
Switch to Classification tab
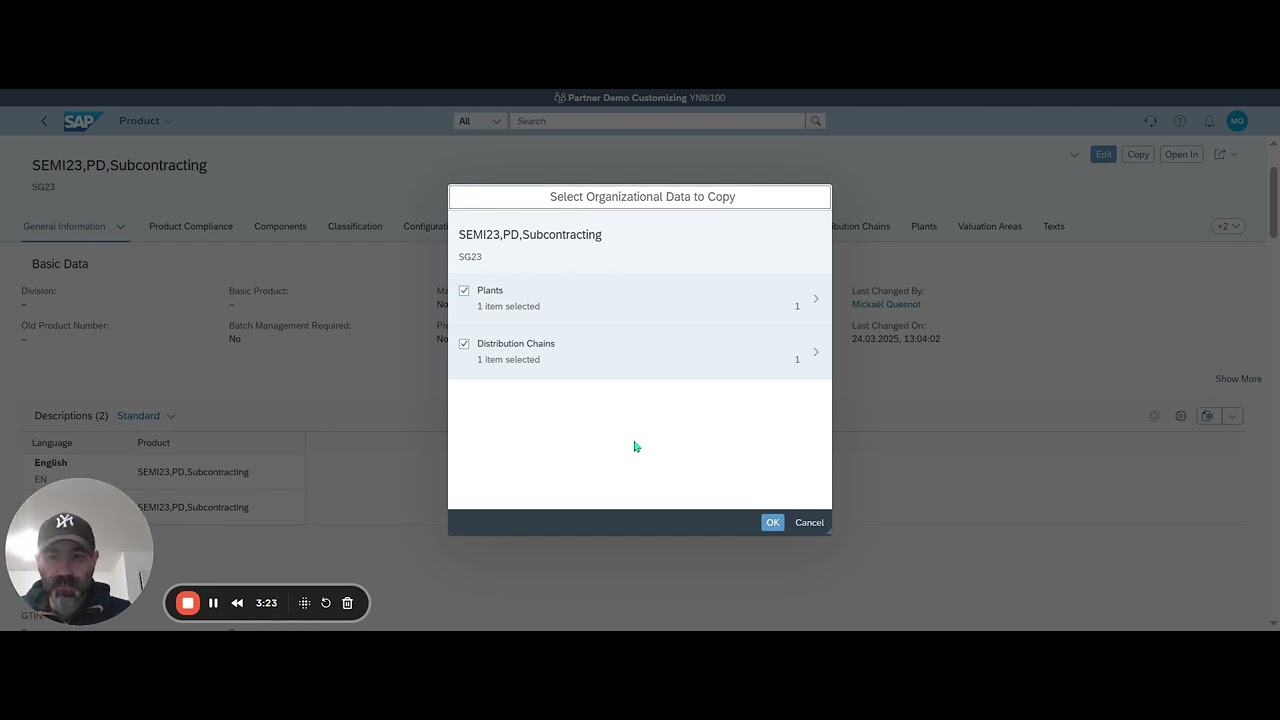[x=355, y=227]
